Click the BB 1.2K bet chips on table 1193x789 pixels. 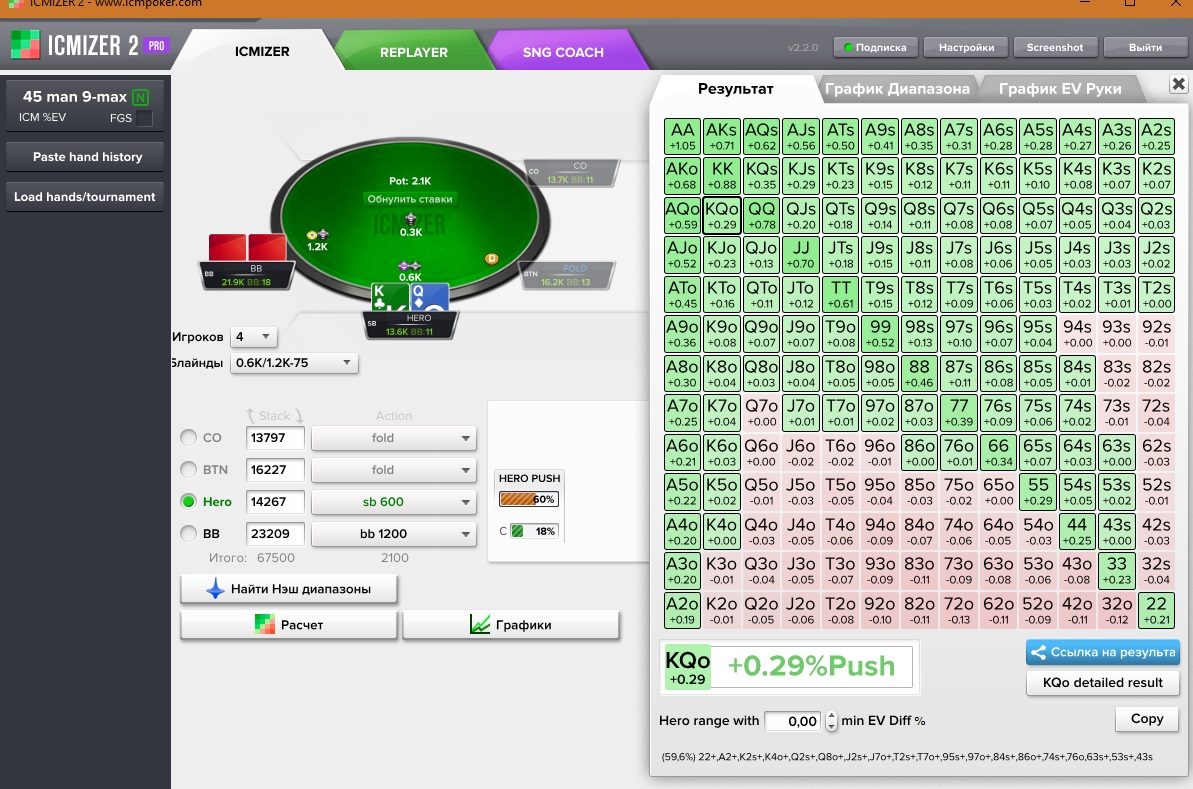[317, 234]
